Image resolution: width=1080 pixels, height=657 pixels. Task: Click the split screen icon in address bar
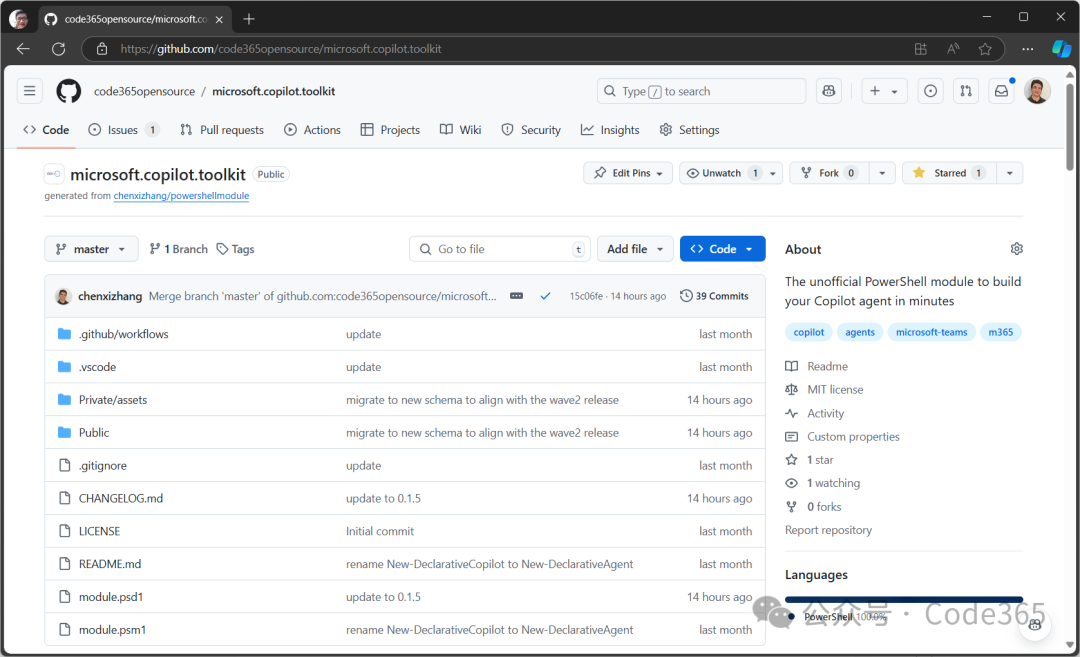pos(921,49)
